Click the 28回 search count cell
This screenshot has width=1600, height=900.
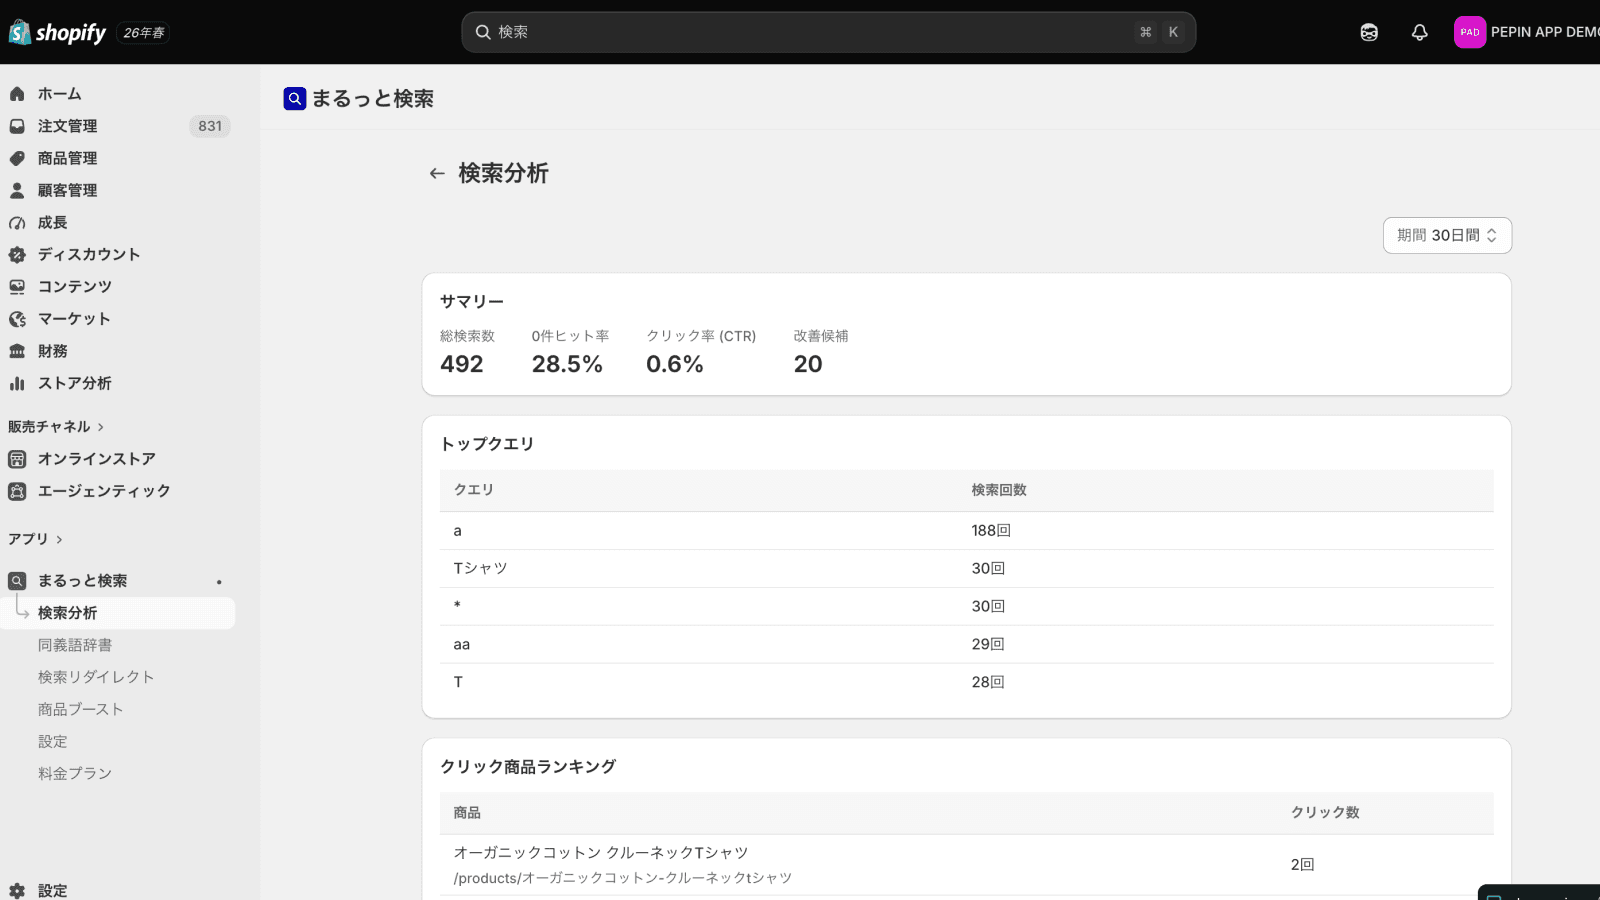pos(988,682)
